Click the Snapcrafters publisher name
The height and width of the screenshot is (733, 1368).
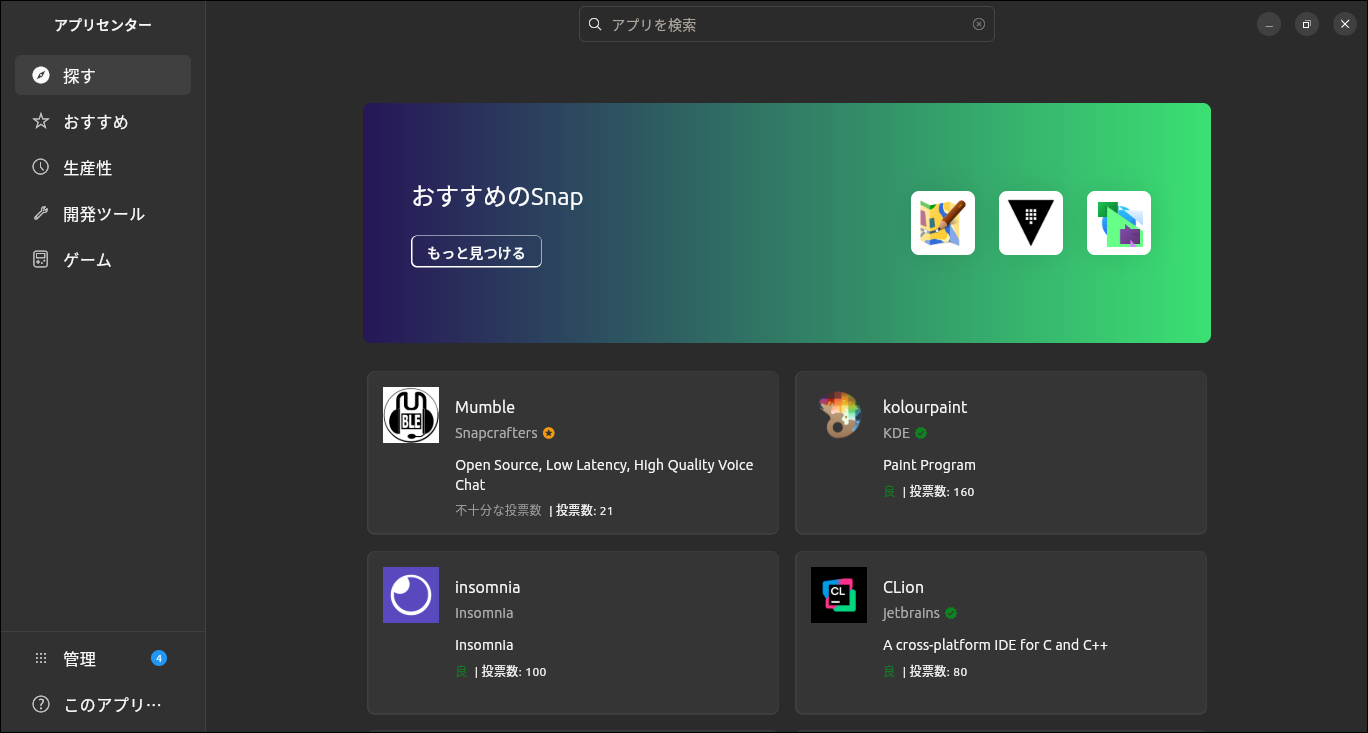[x=496, y=433]
